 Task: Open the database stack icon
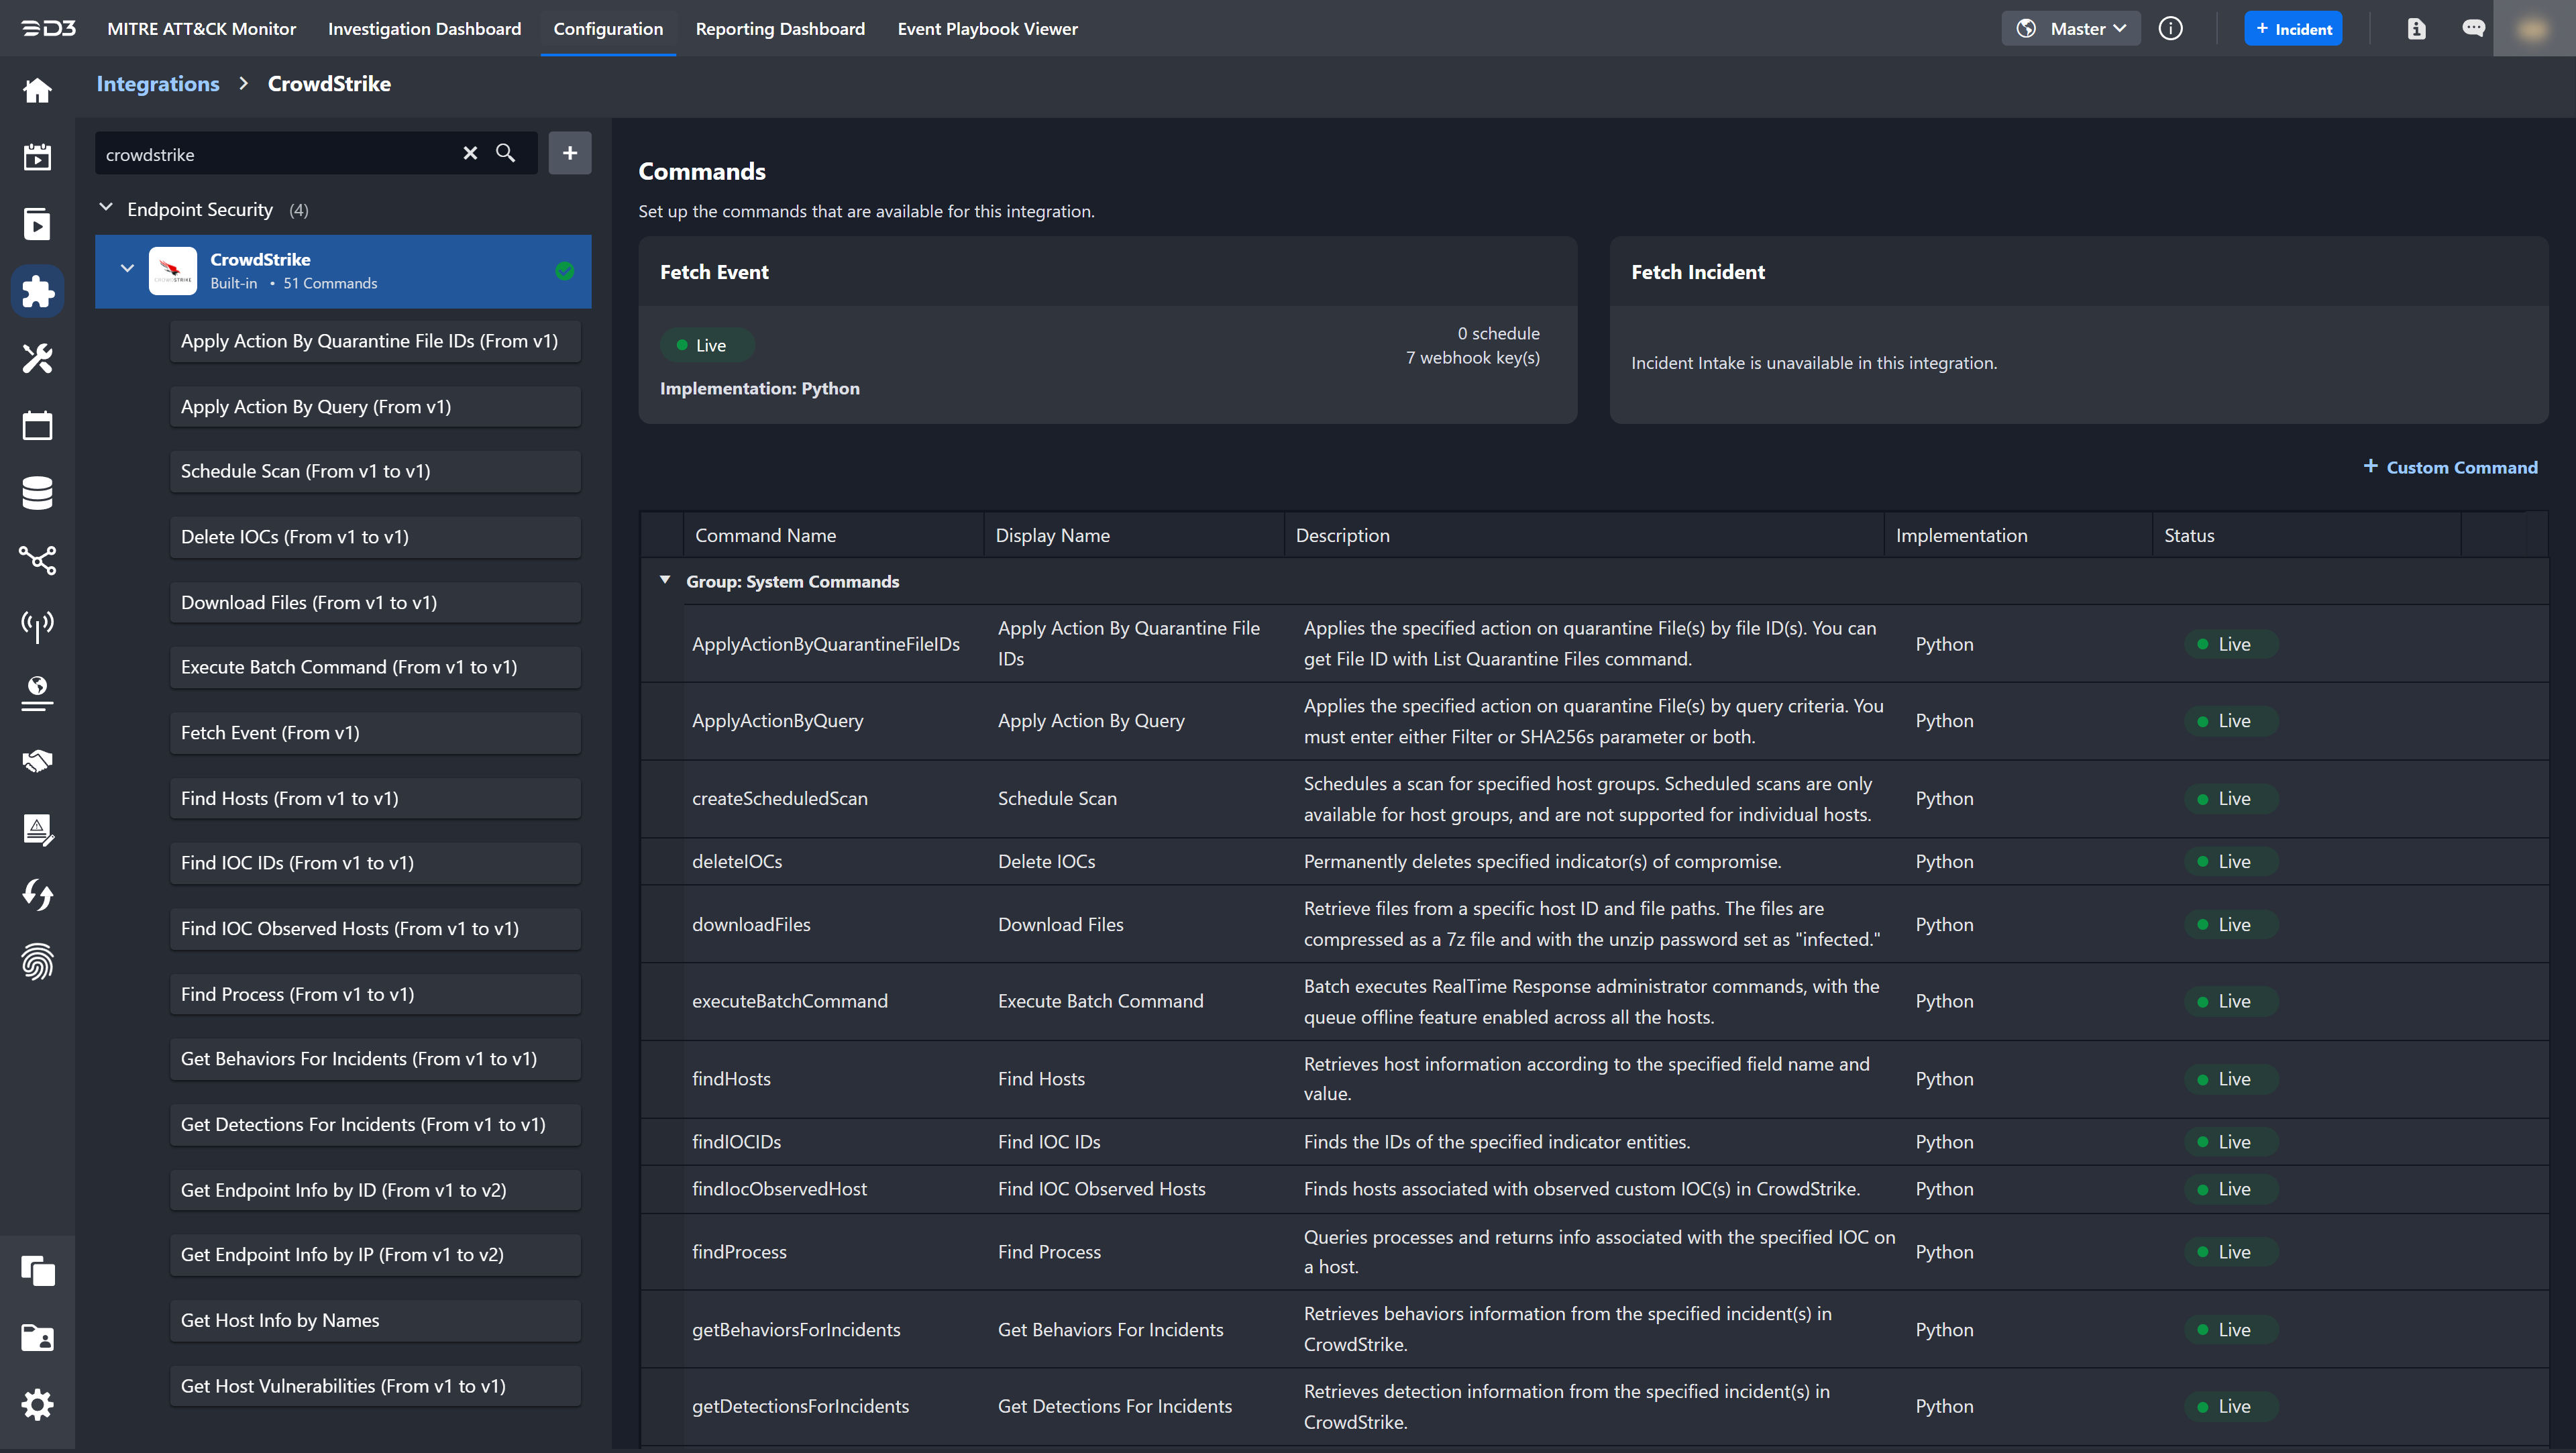(37, 493)
